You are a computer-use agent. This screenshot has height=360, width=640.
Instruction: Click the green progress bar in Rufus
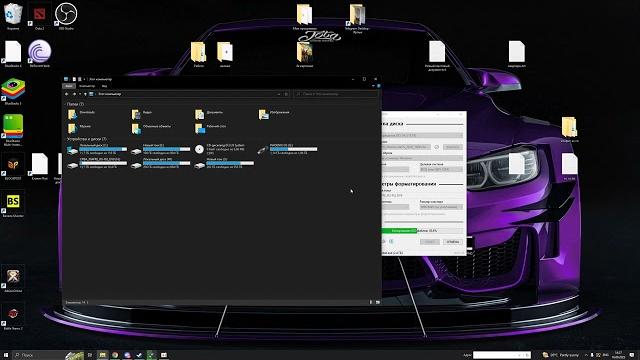[422, 231]
